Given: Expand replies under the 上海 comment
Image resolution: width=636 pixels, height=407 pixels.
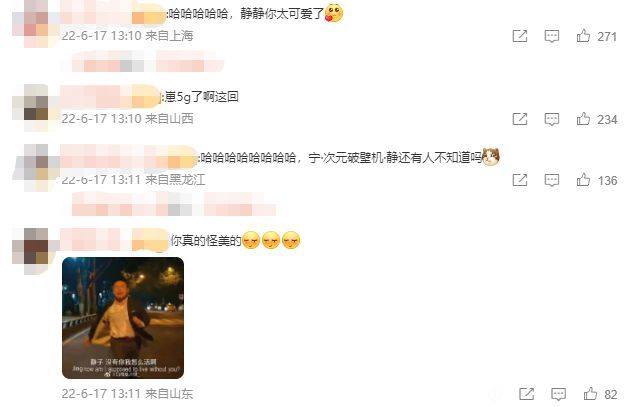Looking at the screenshot, I should pyautogui.click(x=148, y=62).
